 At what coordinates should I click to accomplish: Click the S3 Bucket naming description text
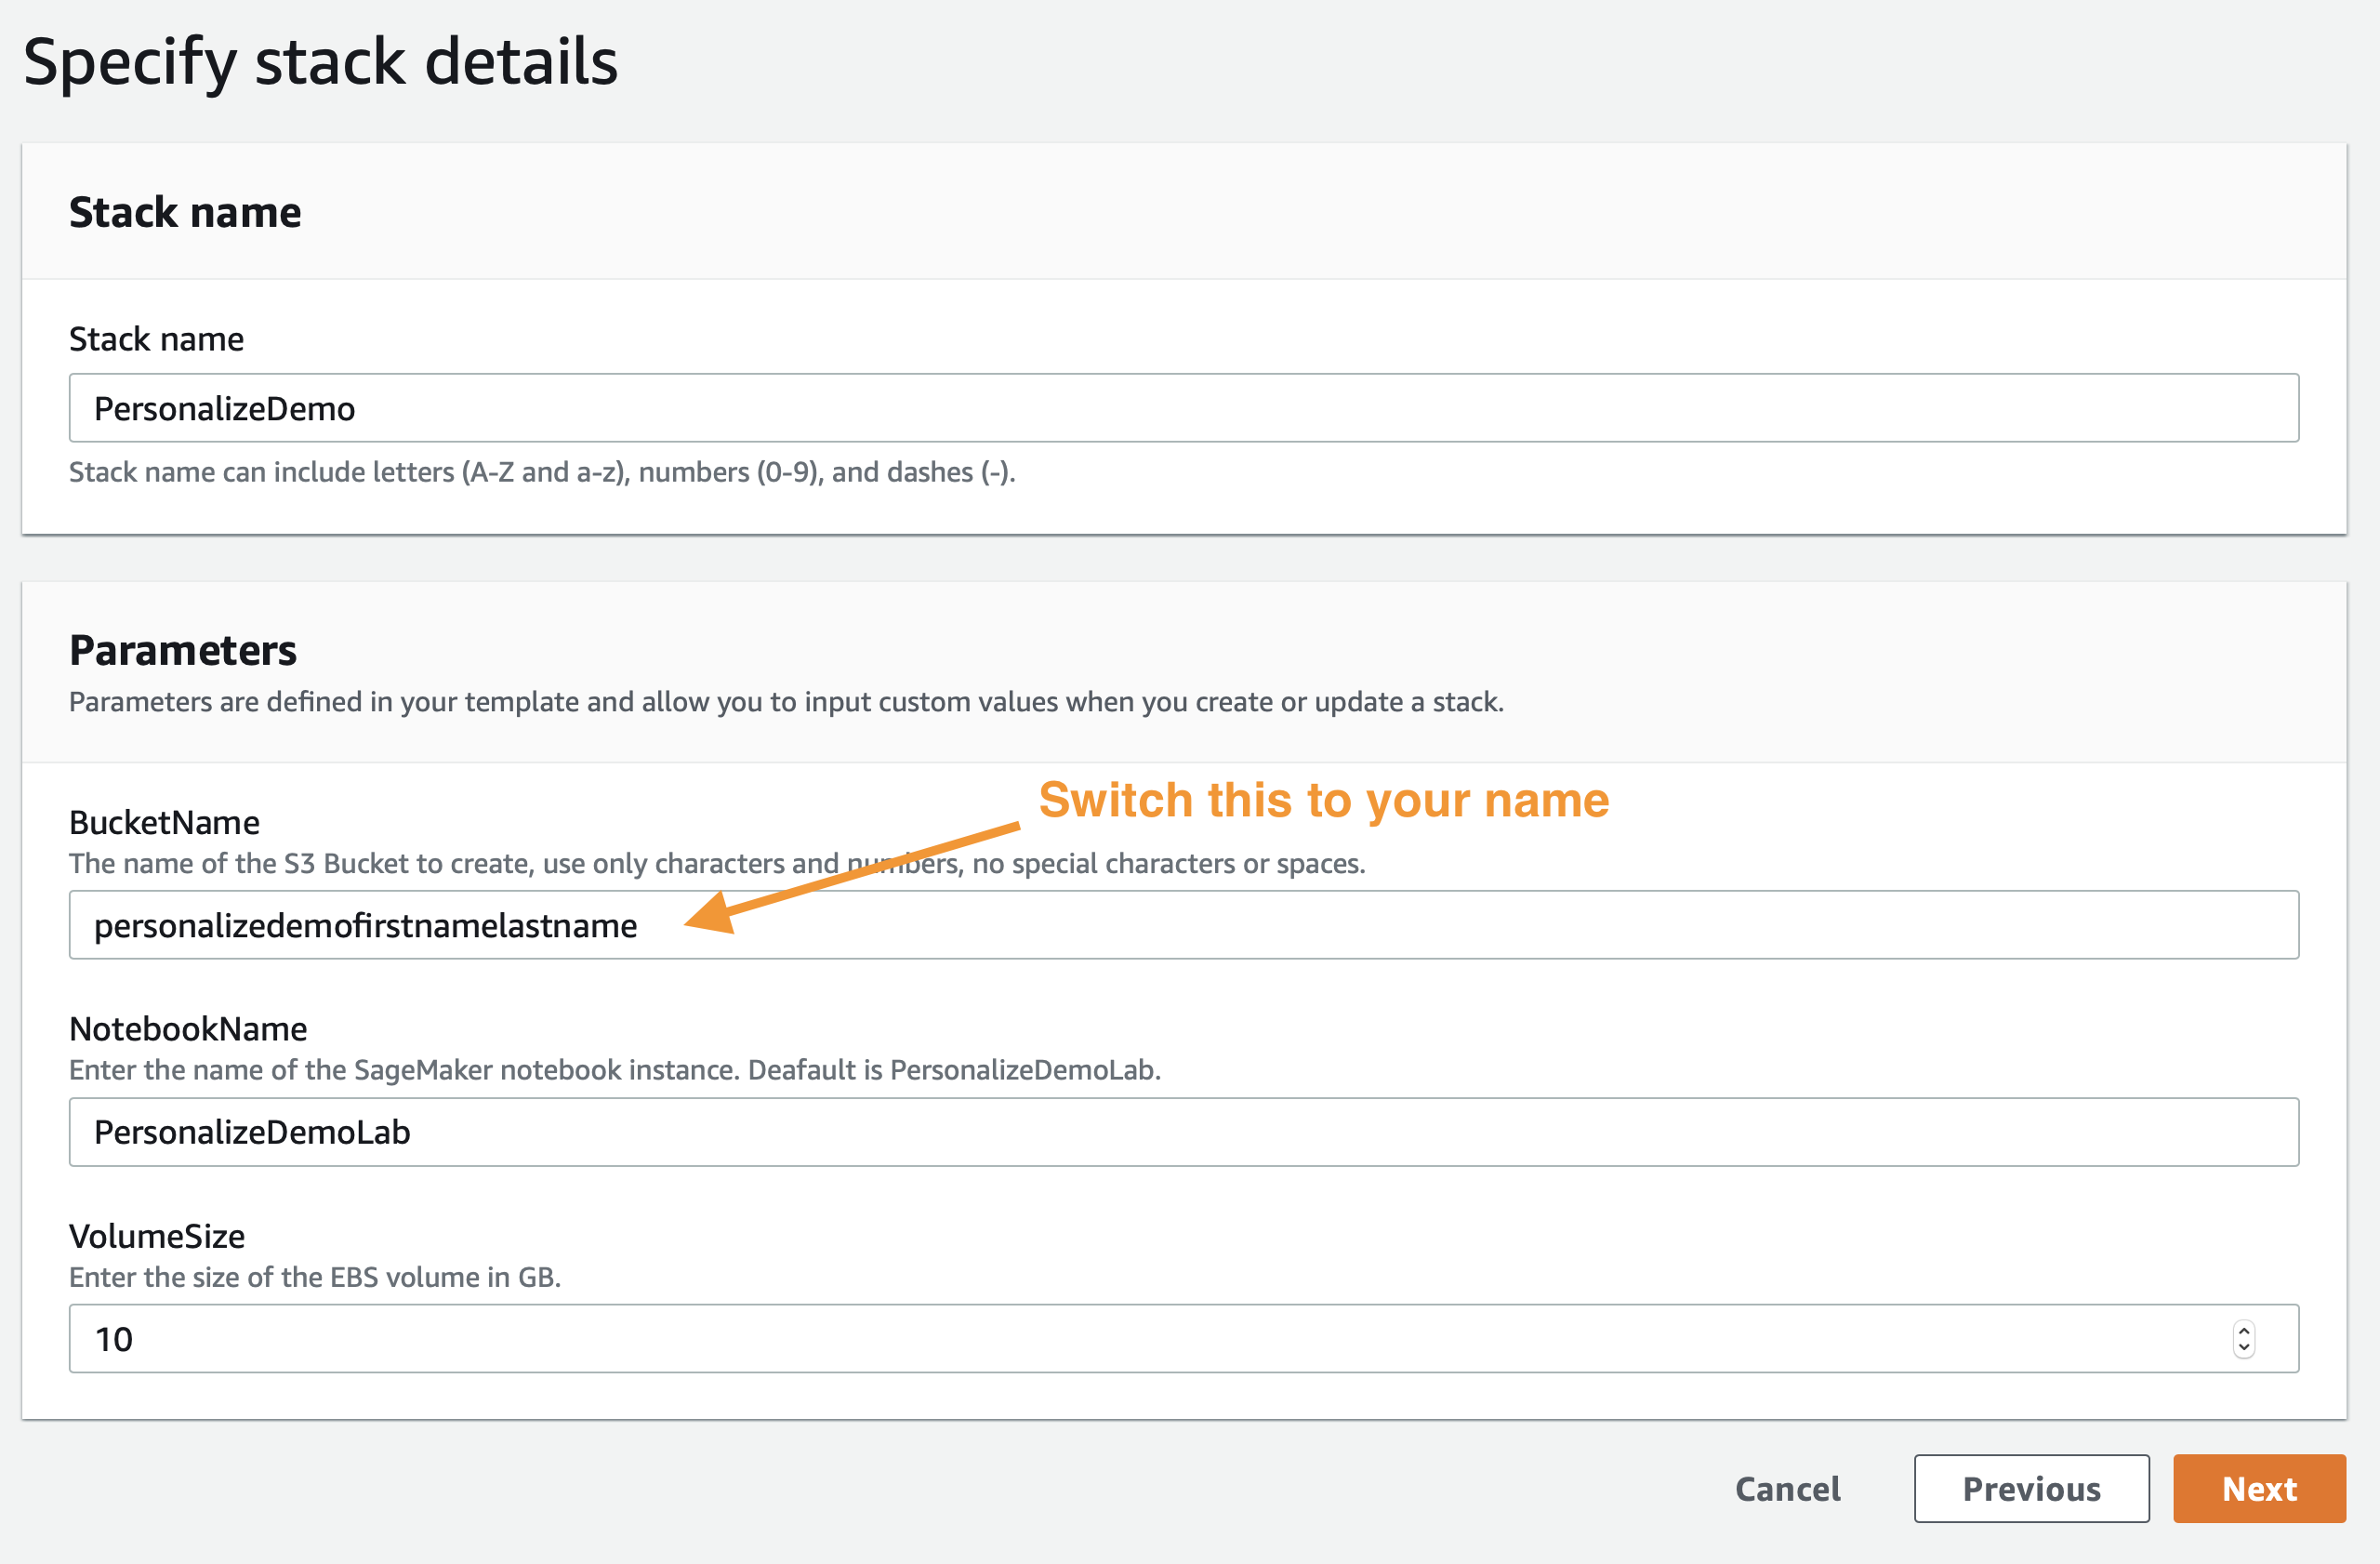717,863
